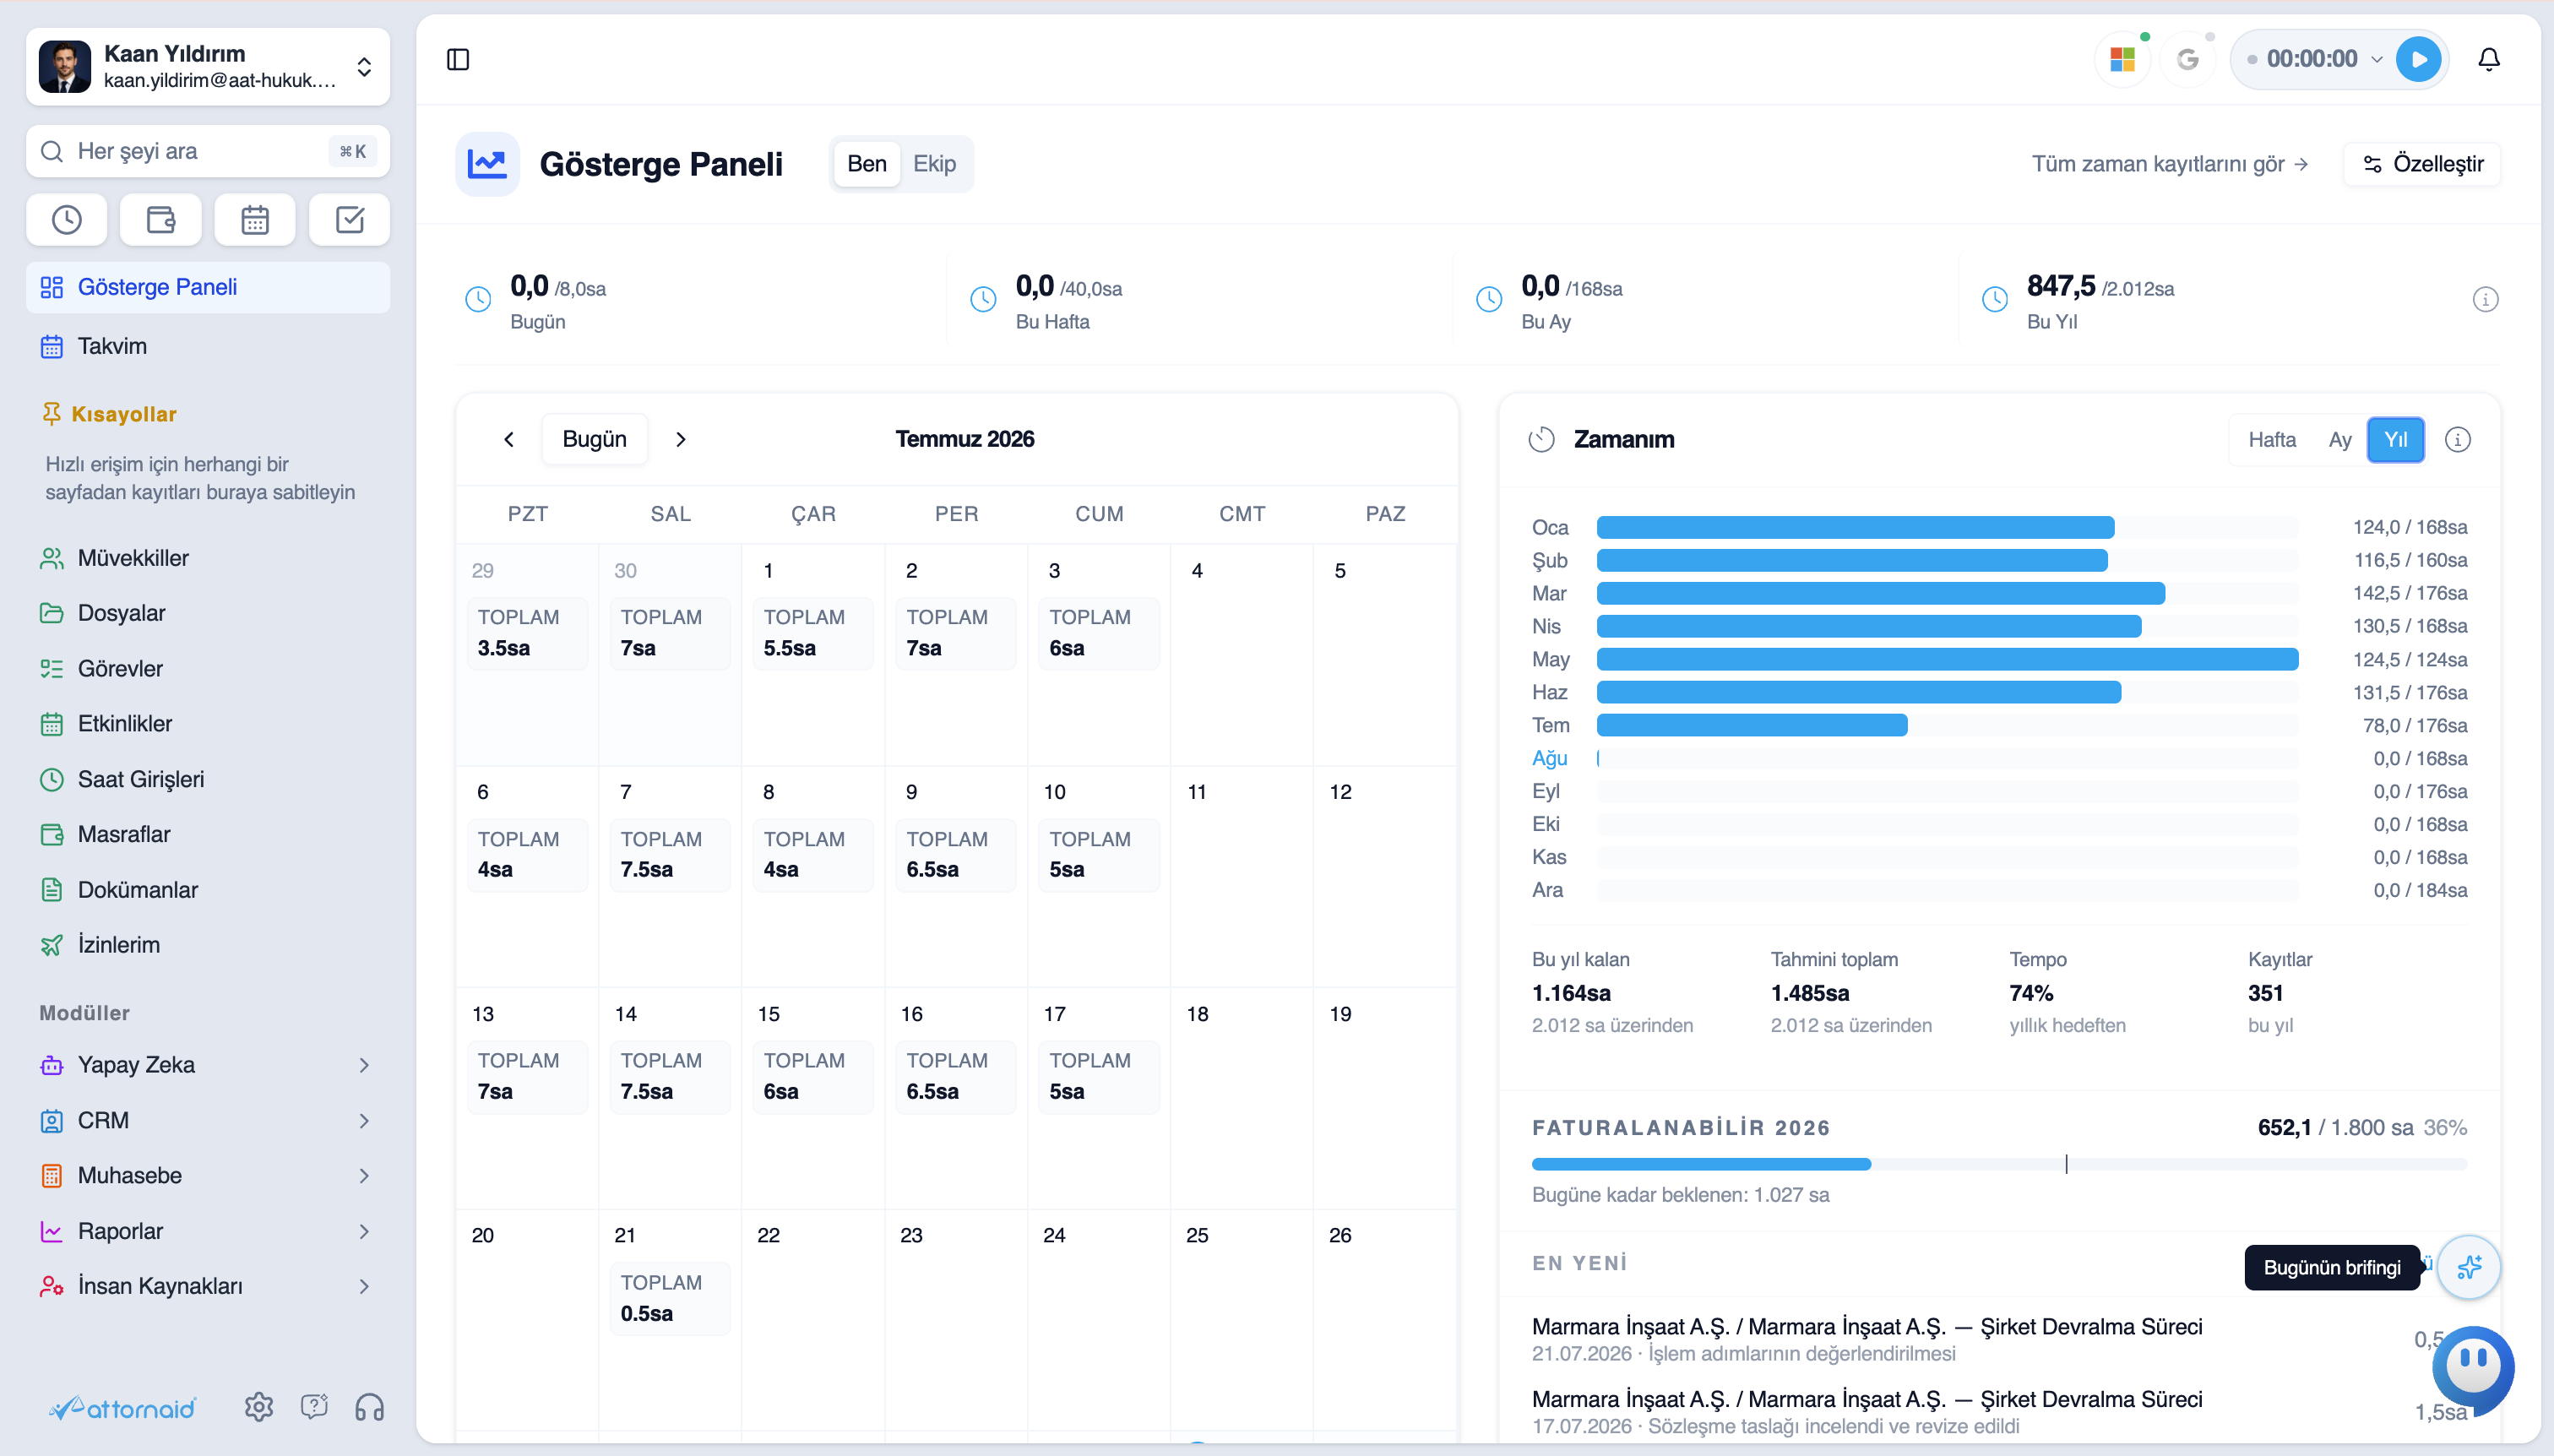Click the info icon in Zamanım header

point(2458,439)
